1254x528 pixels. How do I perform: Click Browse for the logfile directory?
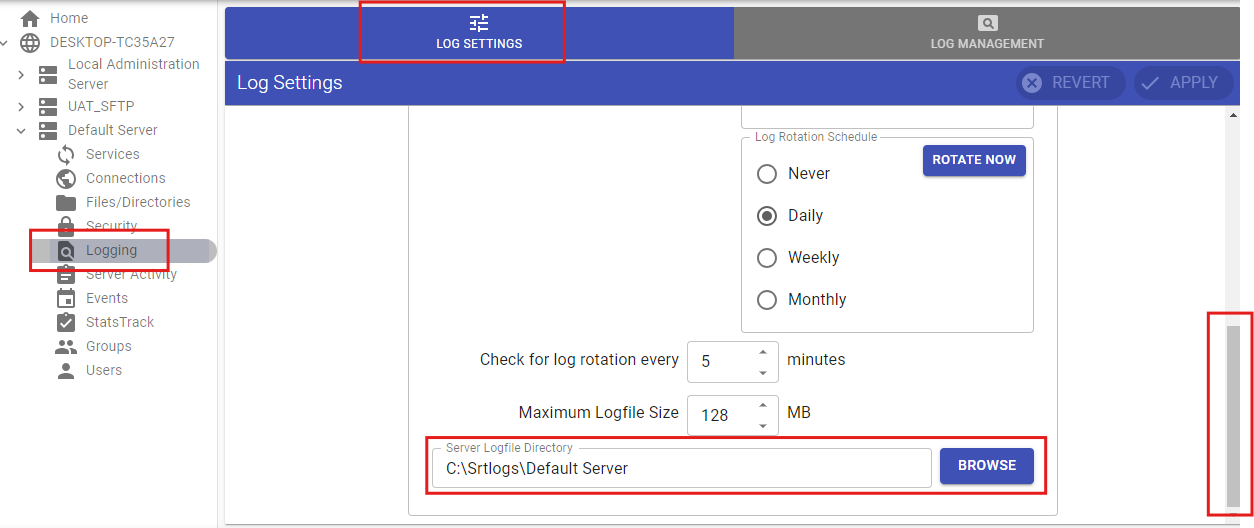[x=986, y=466]
